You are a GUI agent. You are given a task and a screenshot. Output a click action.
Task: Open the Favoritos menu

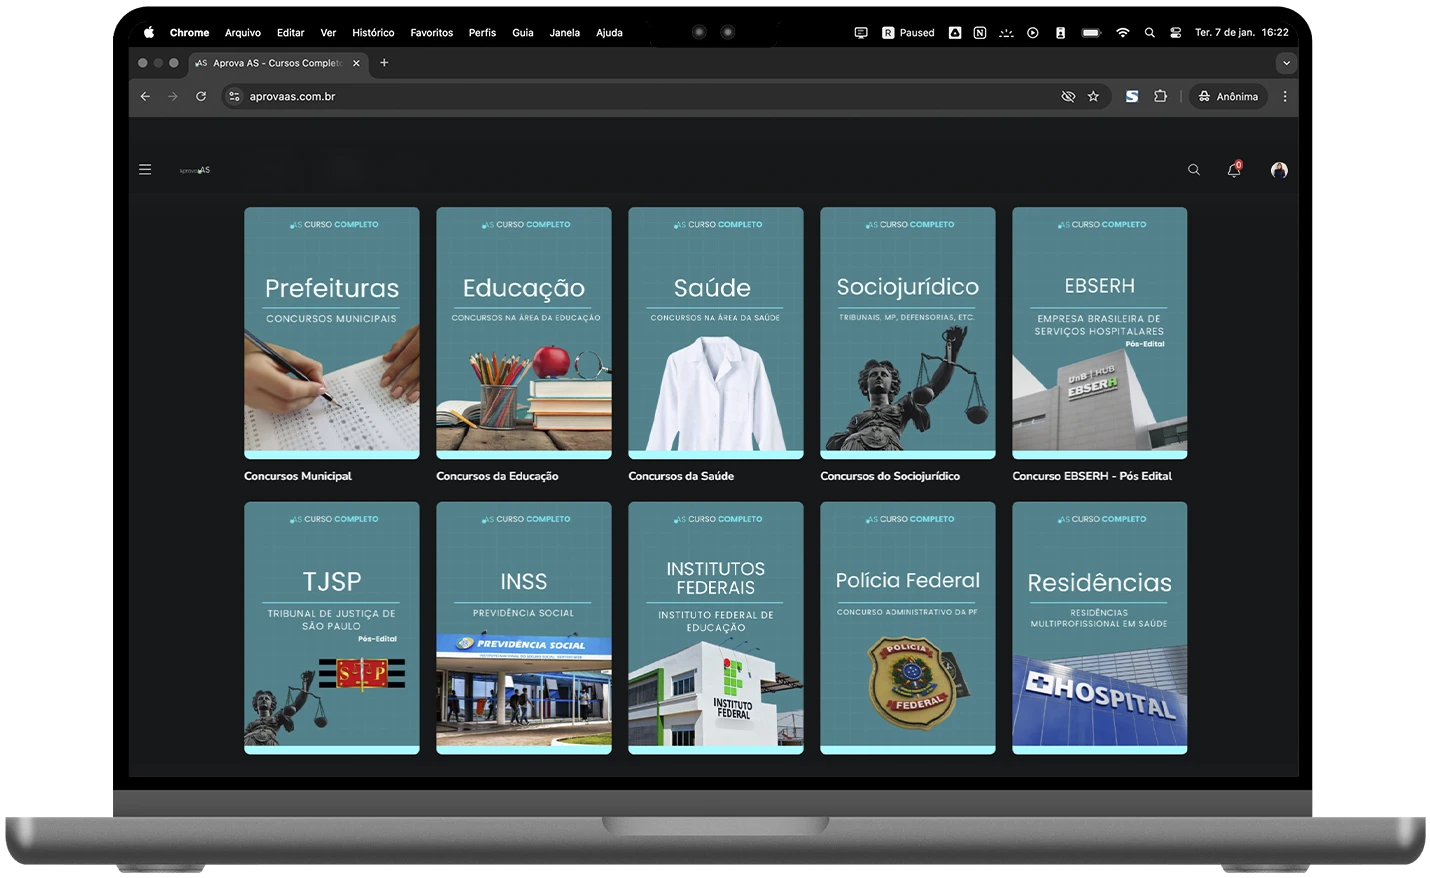[x=432, y=33]
